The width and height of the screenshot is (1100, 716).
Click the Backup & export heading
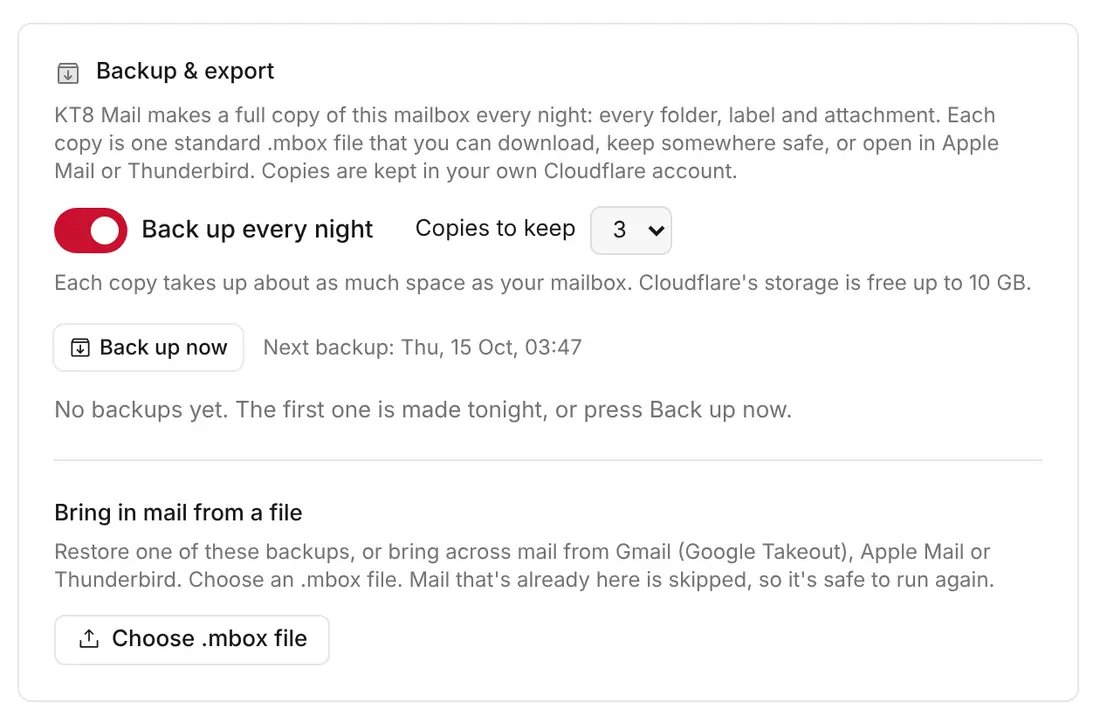click(x=185, y=71)
